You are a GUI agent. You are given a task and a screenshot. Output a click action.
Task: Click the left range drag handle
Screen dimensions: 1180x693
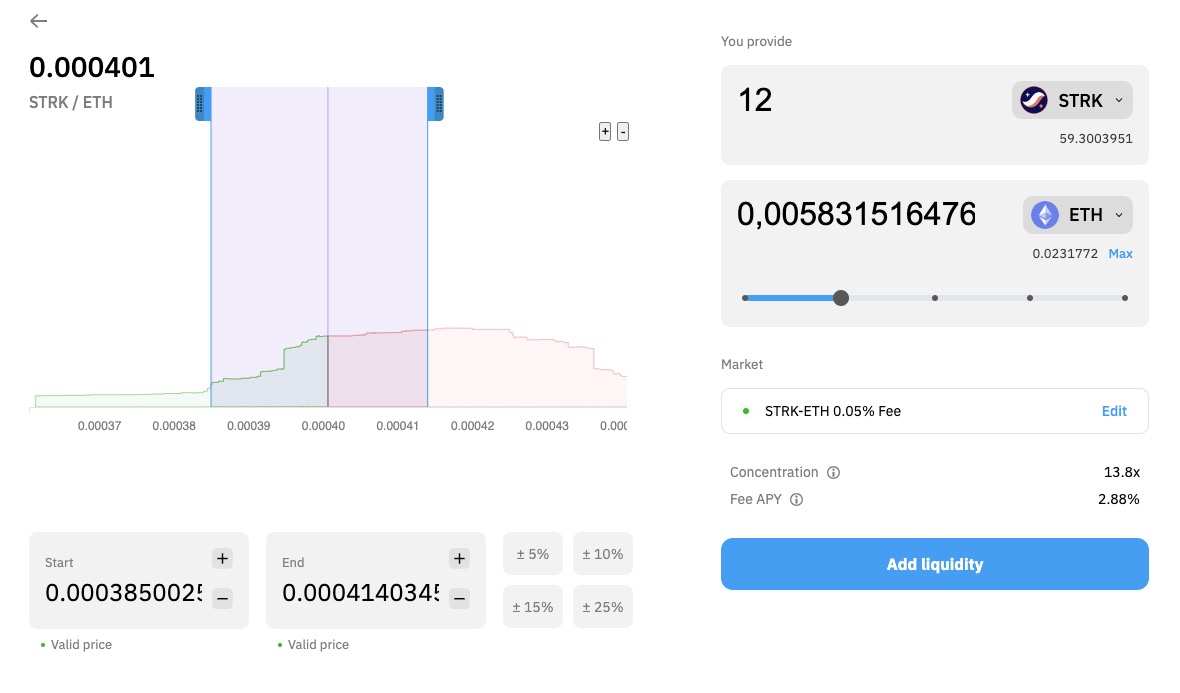coord(202,104)
